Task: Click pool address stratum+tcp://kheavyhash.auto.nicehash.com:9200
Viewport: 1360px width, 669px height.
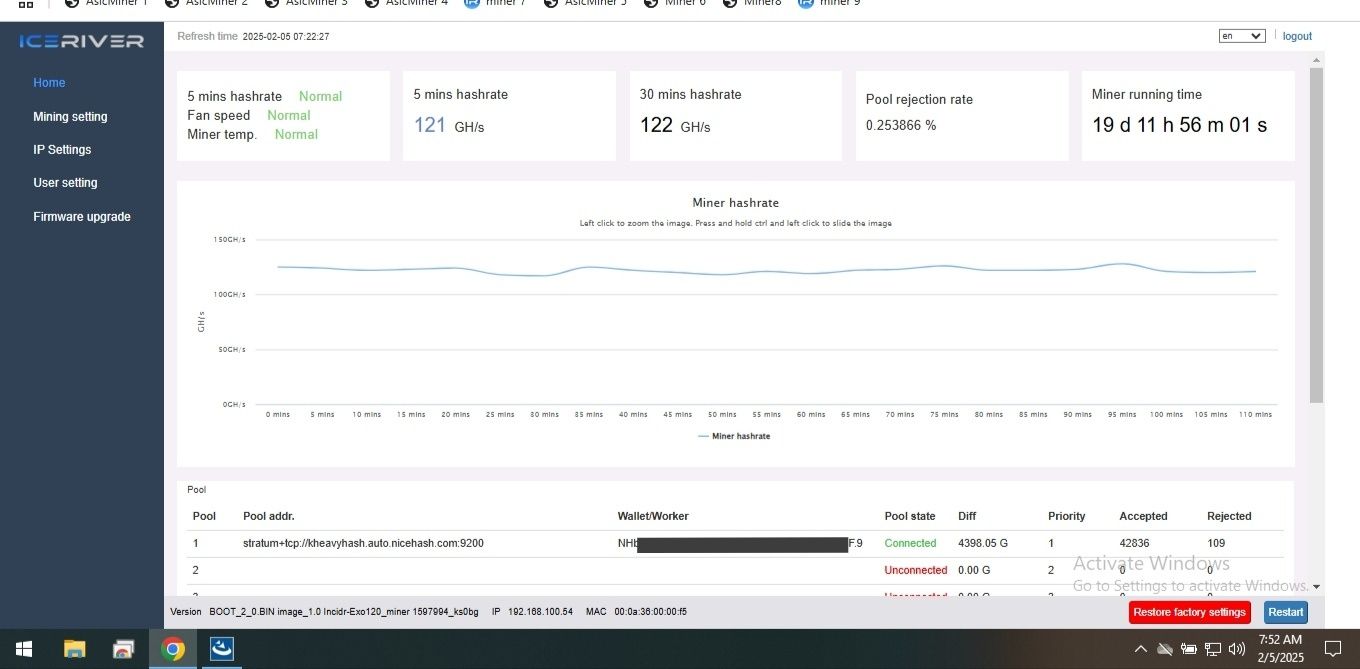Action: coord(363,543)
